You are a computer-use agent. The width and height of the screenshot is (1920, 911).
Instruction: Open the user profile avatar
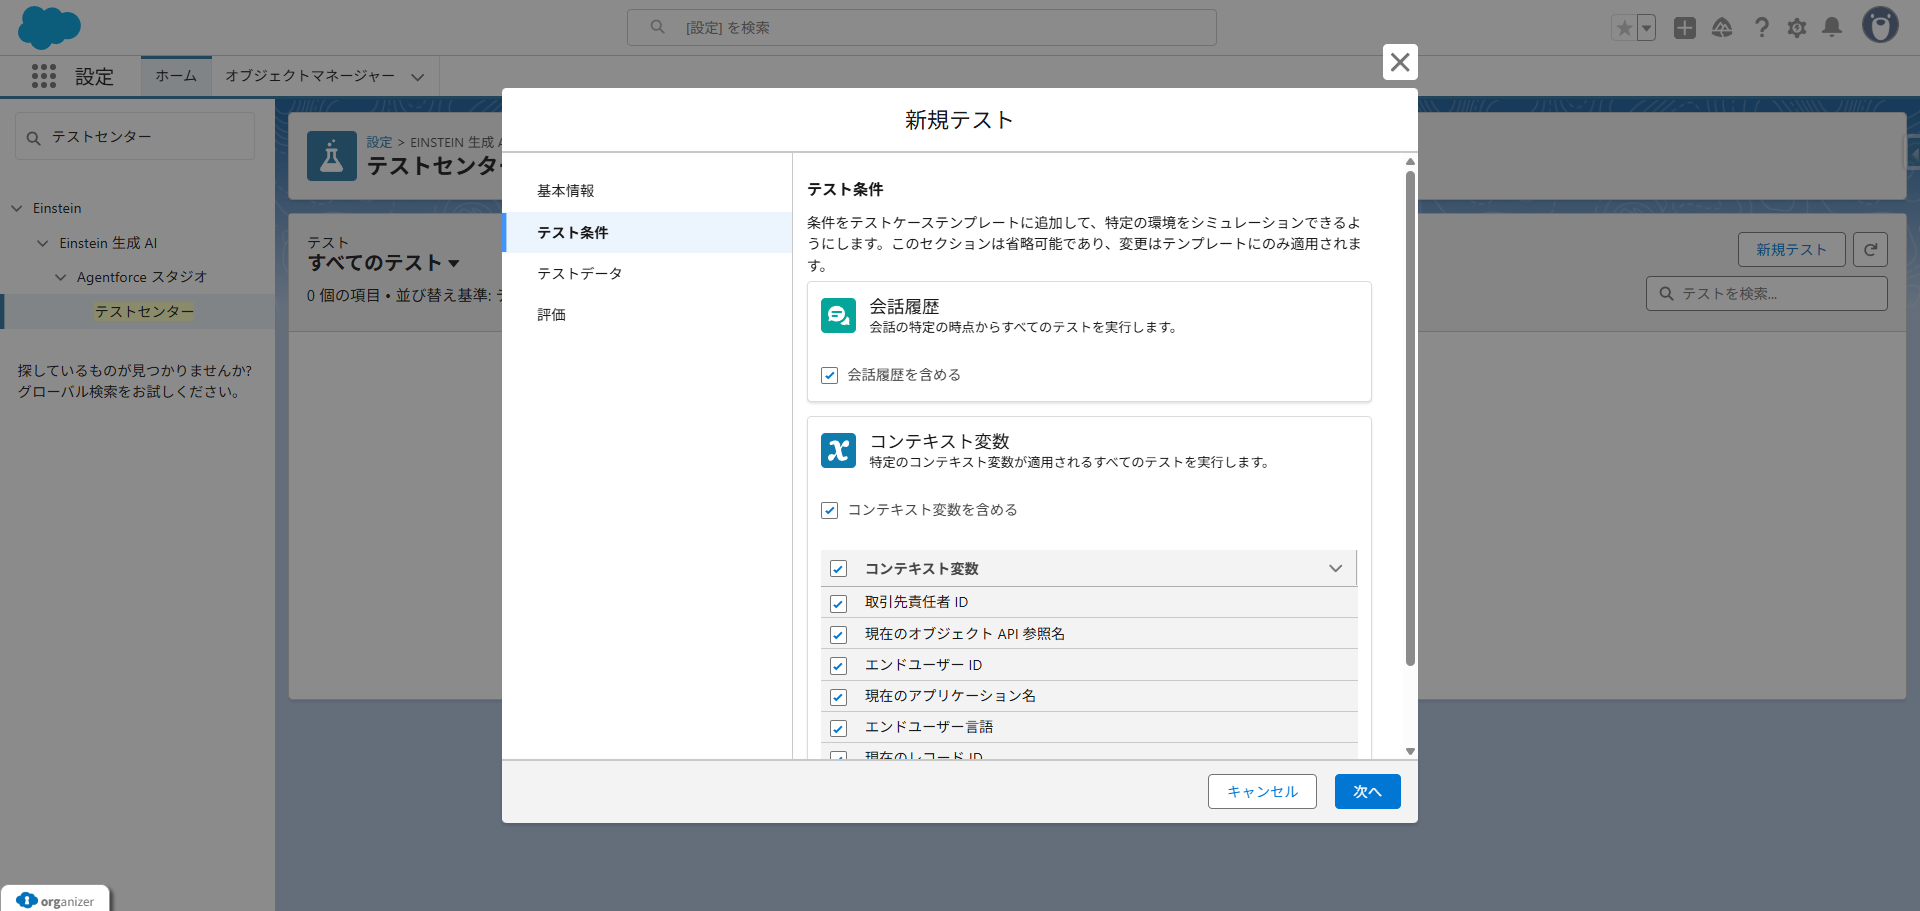1880,25
